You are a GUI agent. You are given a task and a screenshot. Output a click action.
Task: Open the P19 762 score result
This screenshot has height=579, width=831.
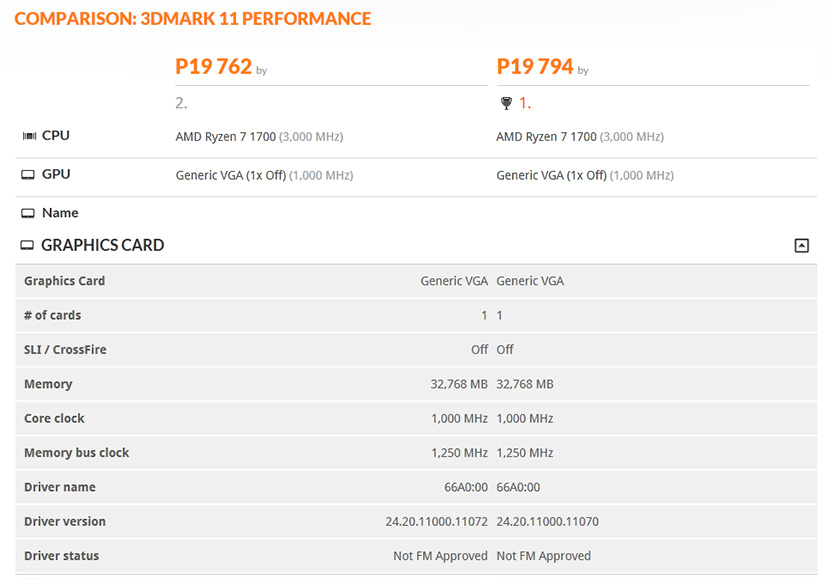214,67
